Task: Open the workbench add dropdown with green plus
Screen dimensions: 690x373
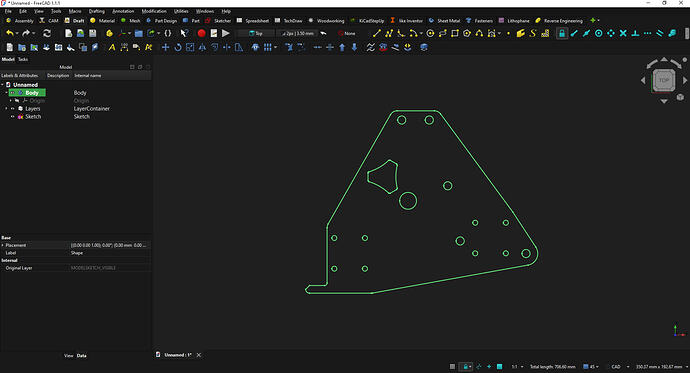Action: (x=595, y=20)
